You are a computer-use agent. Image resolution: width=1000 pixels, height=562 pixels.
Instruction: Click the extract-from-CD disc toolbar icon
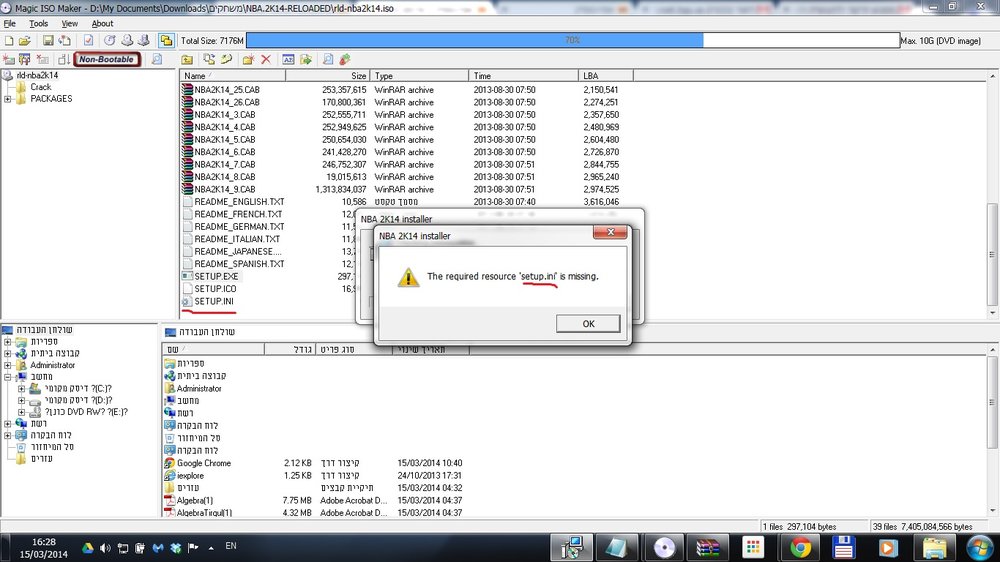pyautogui.click(x=110, y=41)
